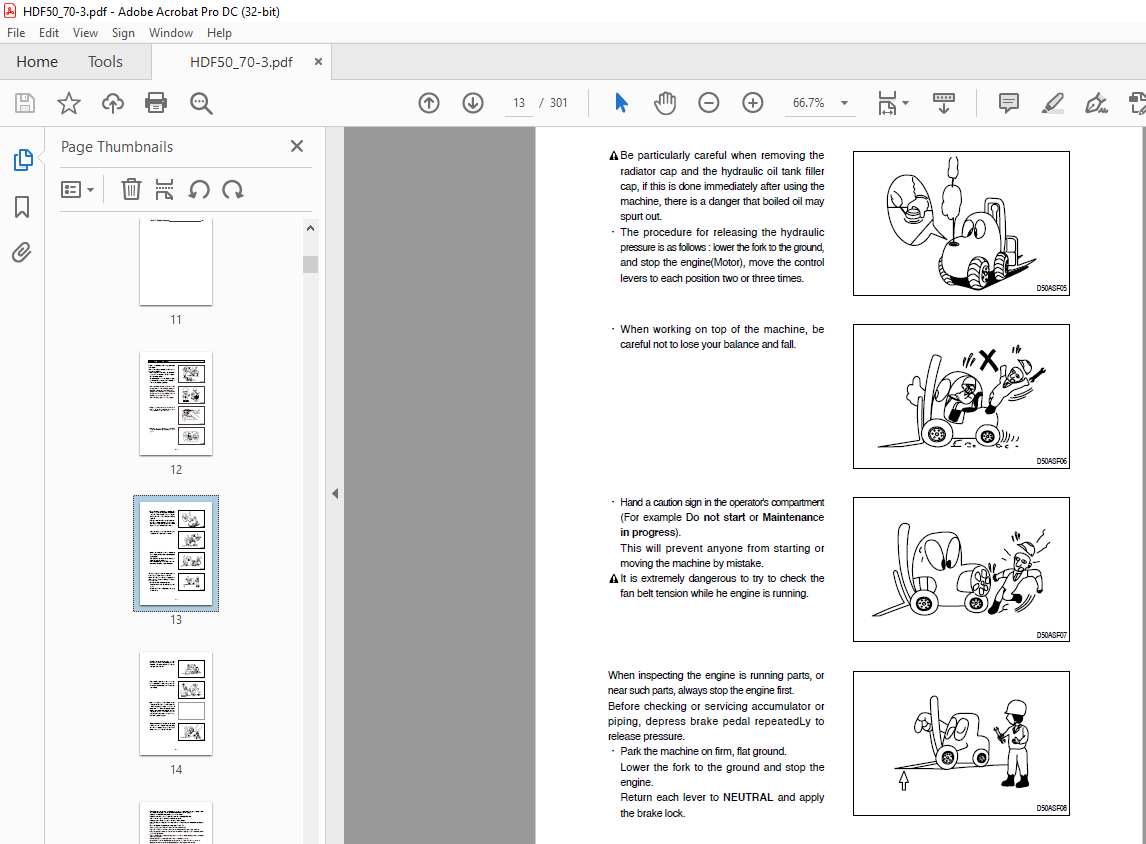The image size is (1146, 844).
Task: Select the HDF50_70-3.pdf document tab
Action: tap(241, 62)
